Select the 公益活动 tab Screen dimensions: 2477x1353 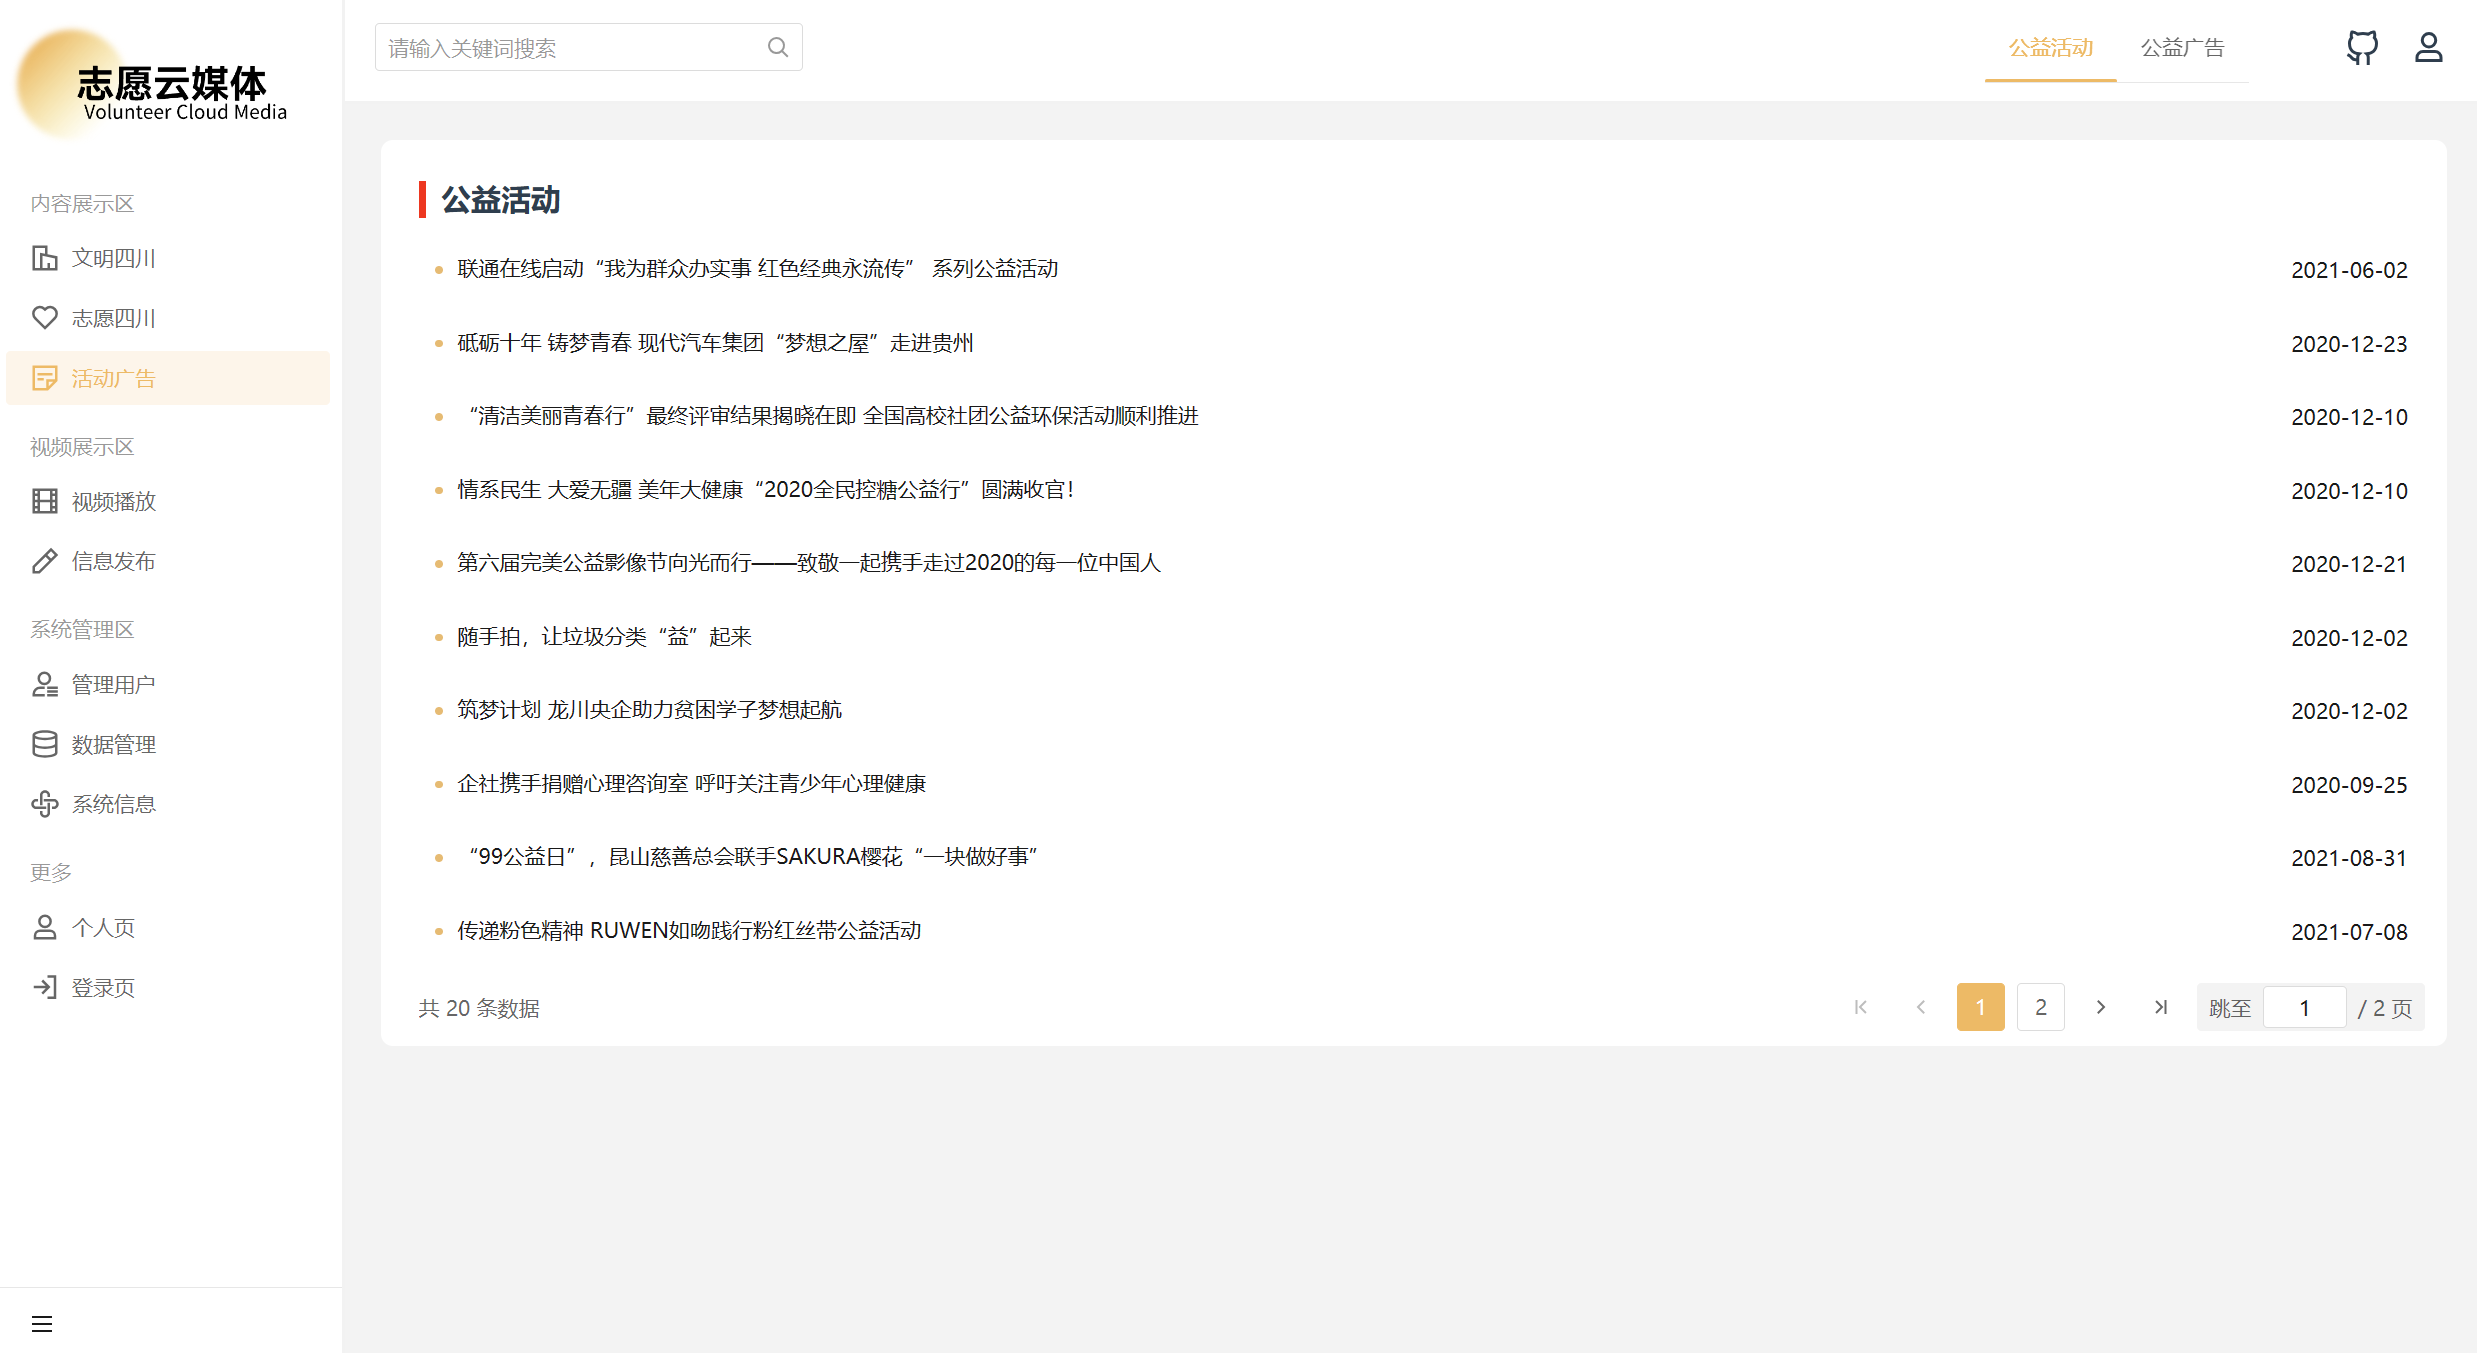[2050, 48]
